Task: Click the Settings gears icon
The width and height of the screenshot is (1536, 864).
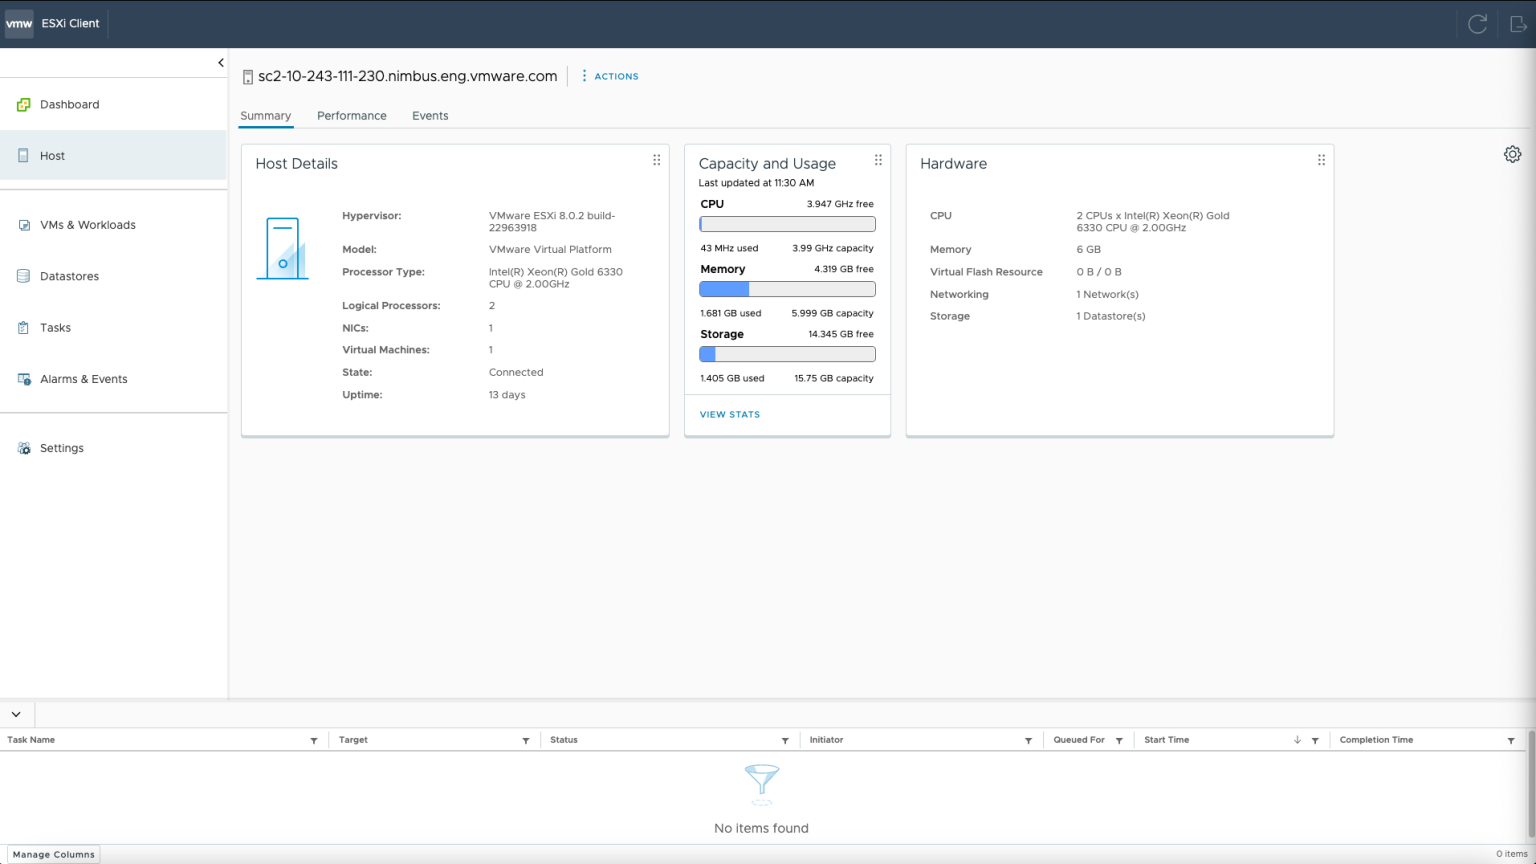Action: [24, 448]
